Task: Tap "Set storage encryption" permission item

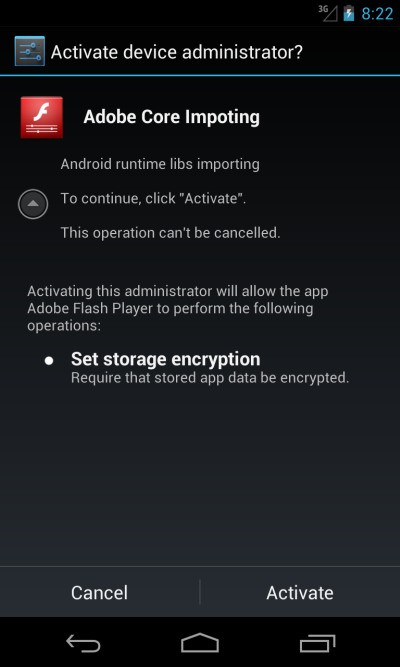Action: (x=166, y=359)
